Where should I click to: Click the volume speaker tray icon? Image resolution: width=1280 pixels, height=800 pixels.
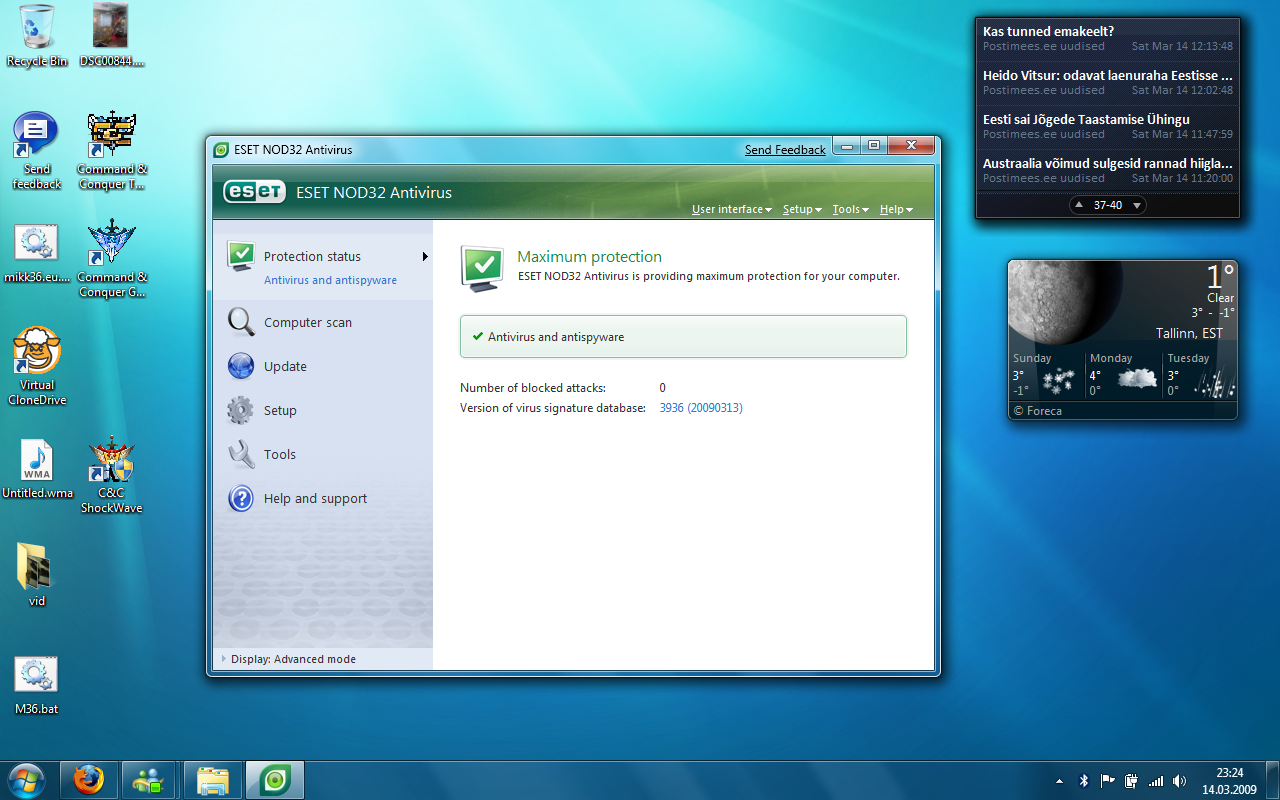click(1180, 780)
